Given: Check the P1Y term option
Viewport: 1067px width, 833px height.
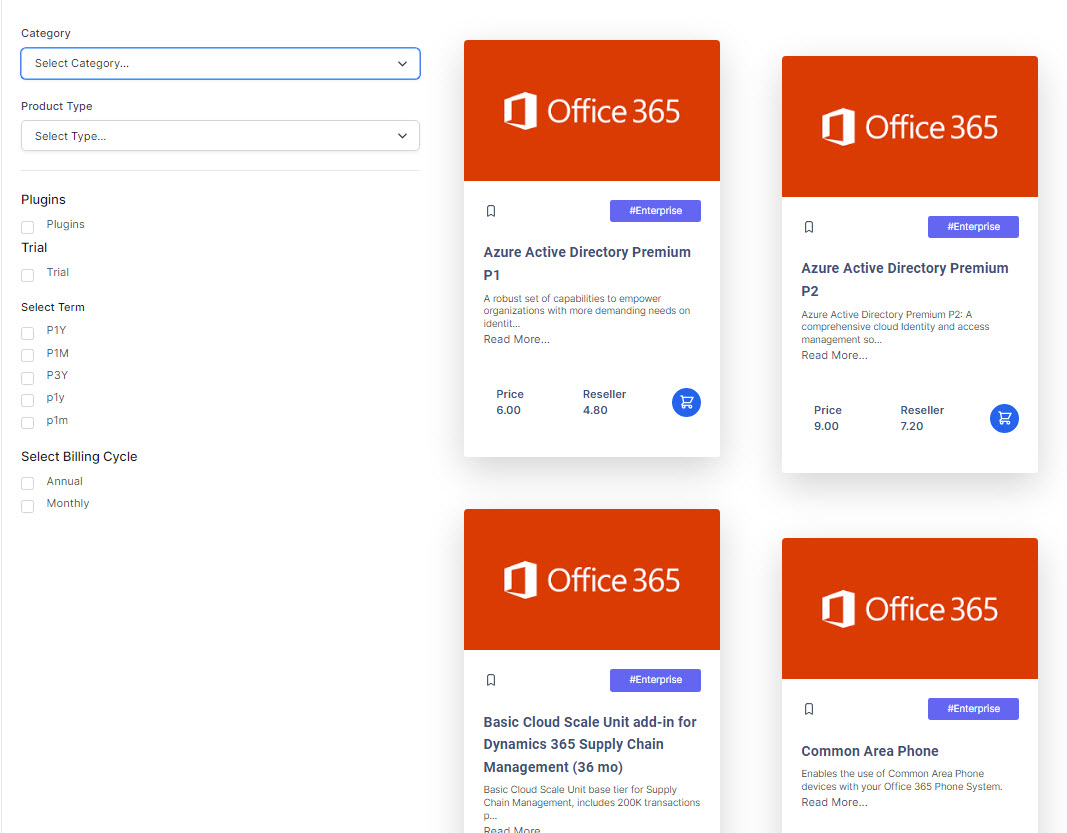Looking at the screenshot, I should tap(27, 333).
